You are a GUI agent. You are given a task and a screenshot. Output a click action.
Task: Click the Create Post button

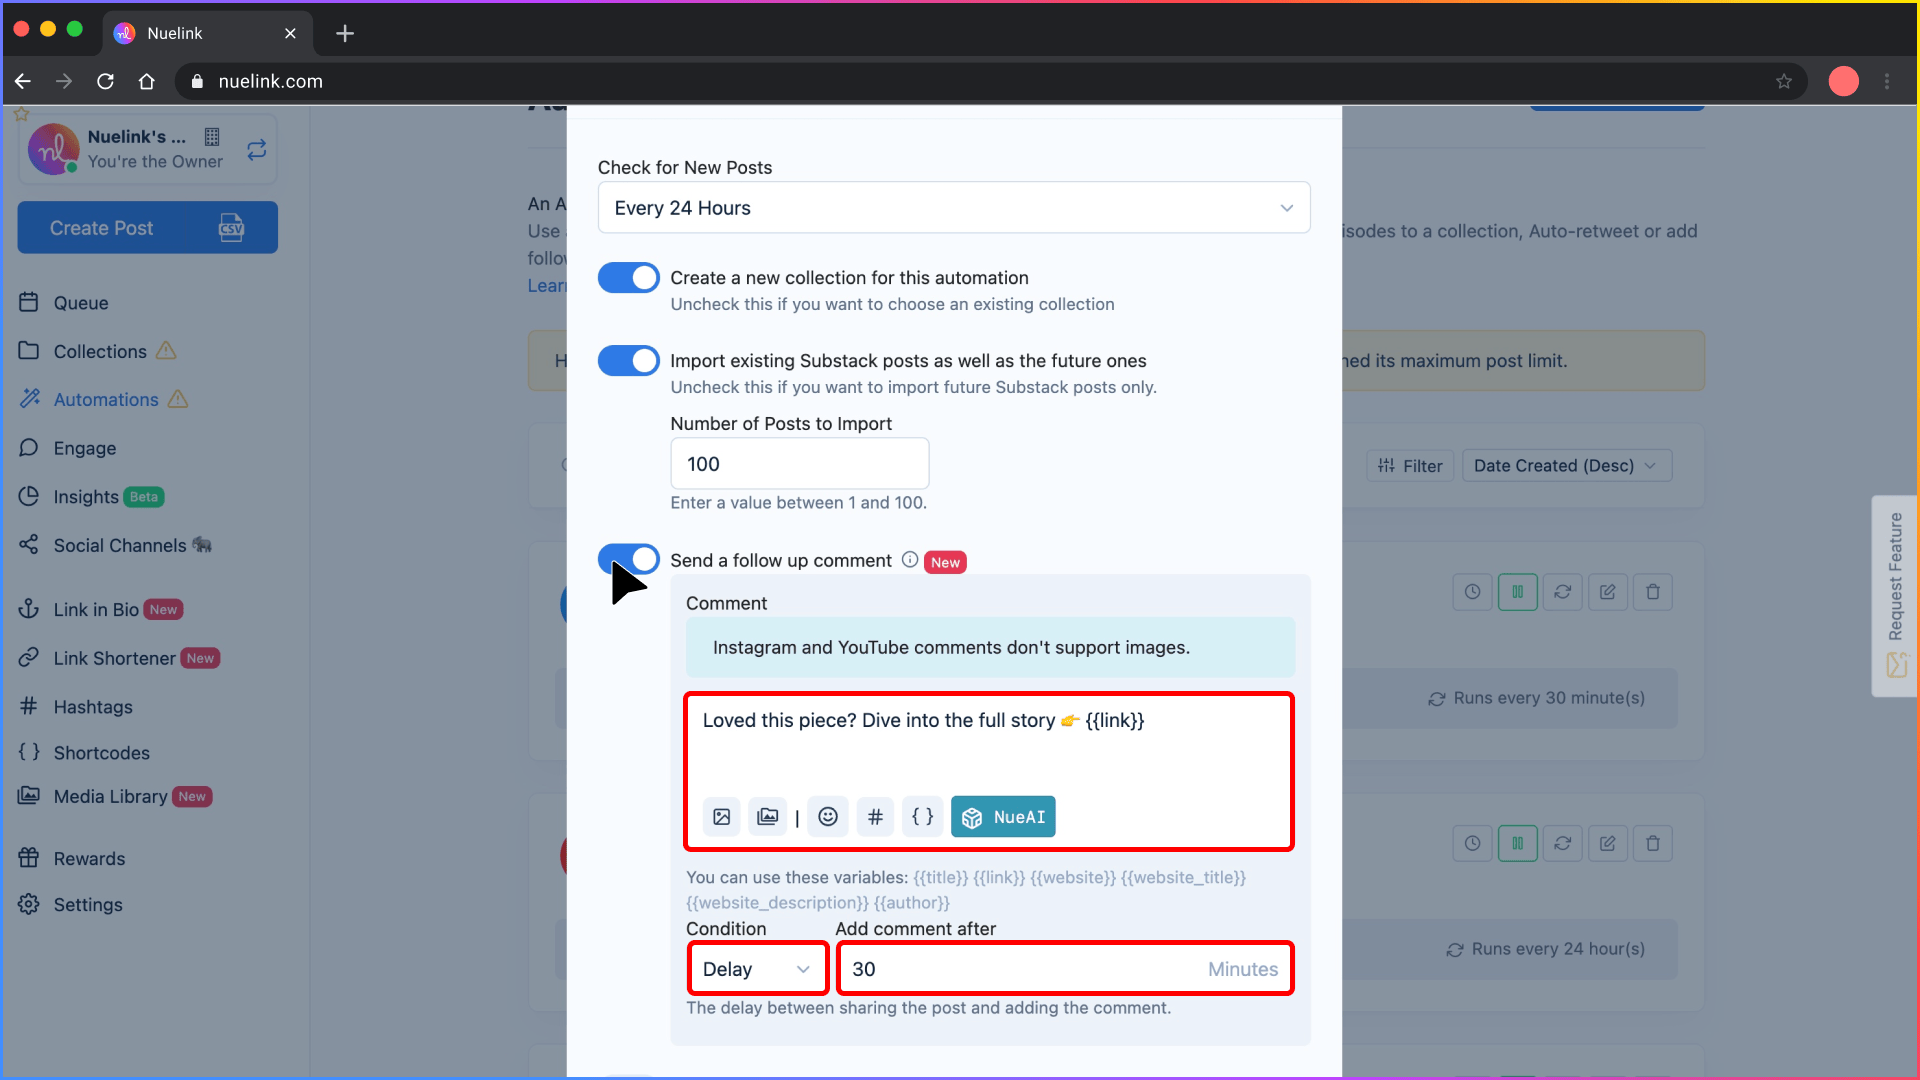[x=147, y=227]
